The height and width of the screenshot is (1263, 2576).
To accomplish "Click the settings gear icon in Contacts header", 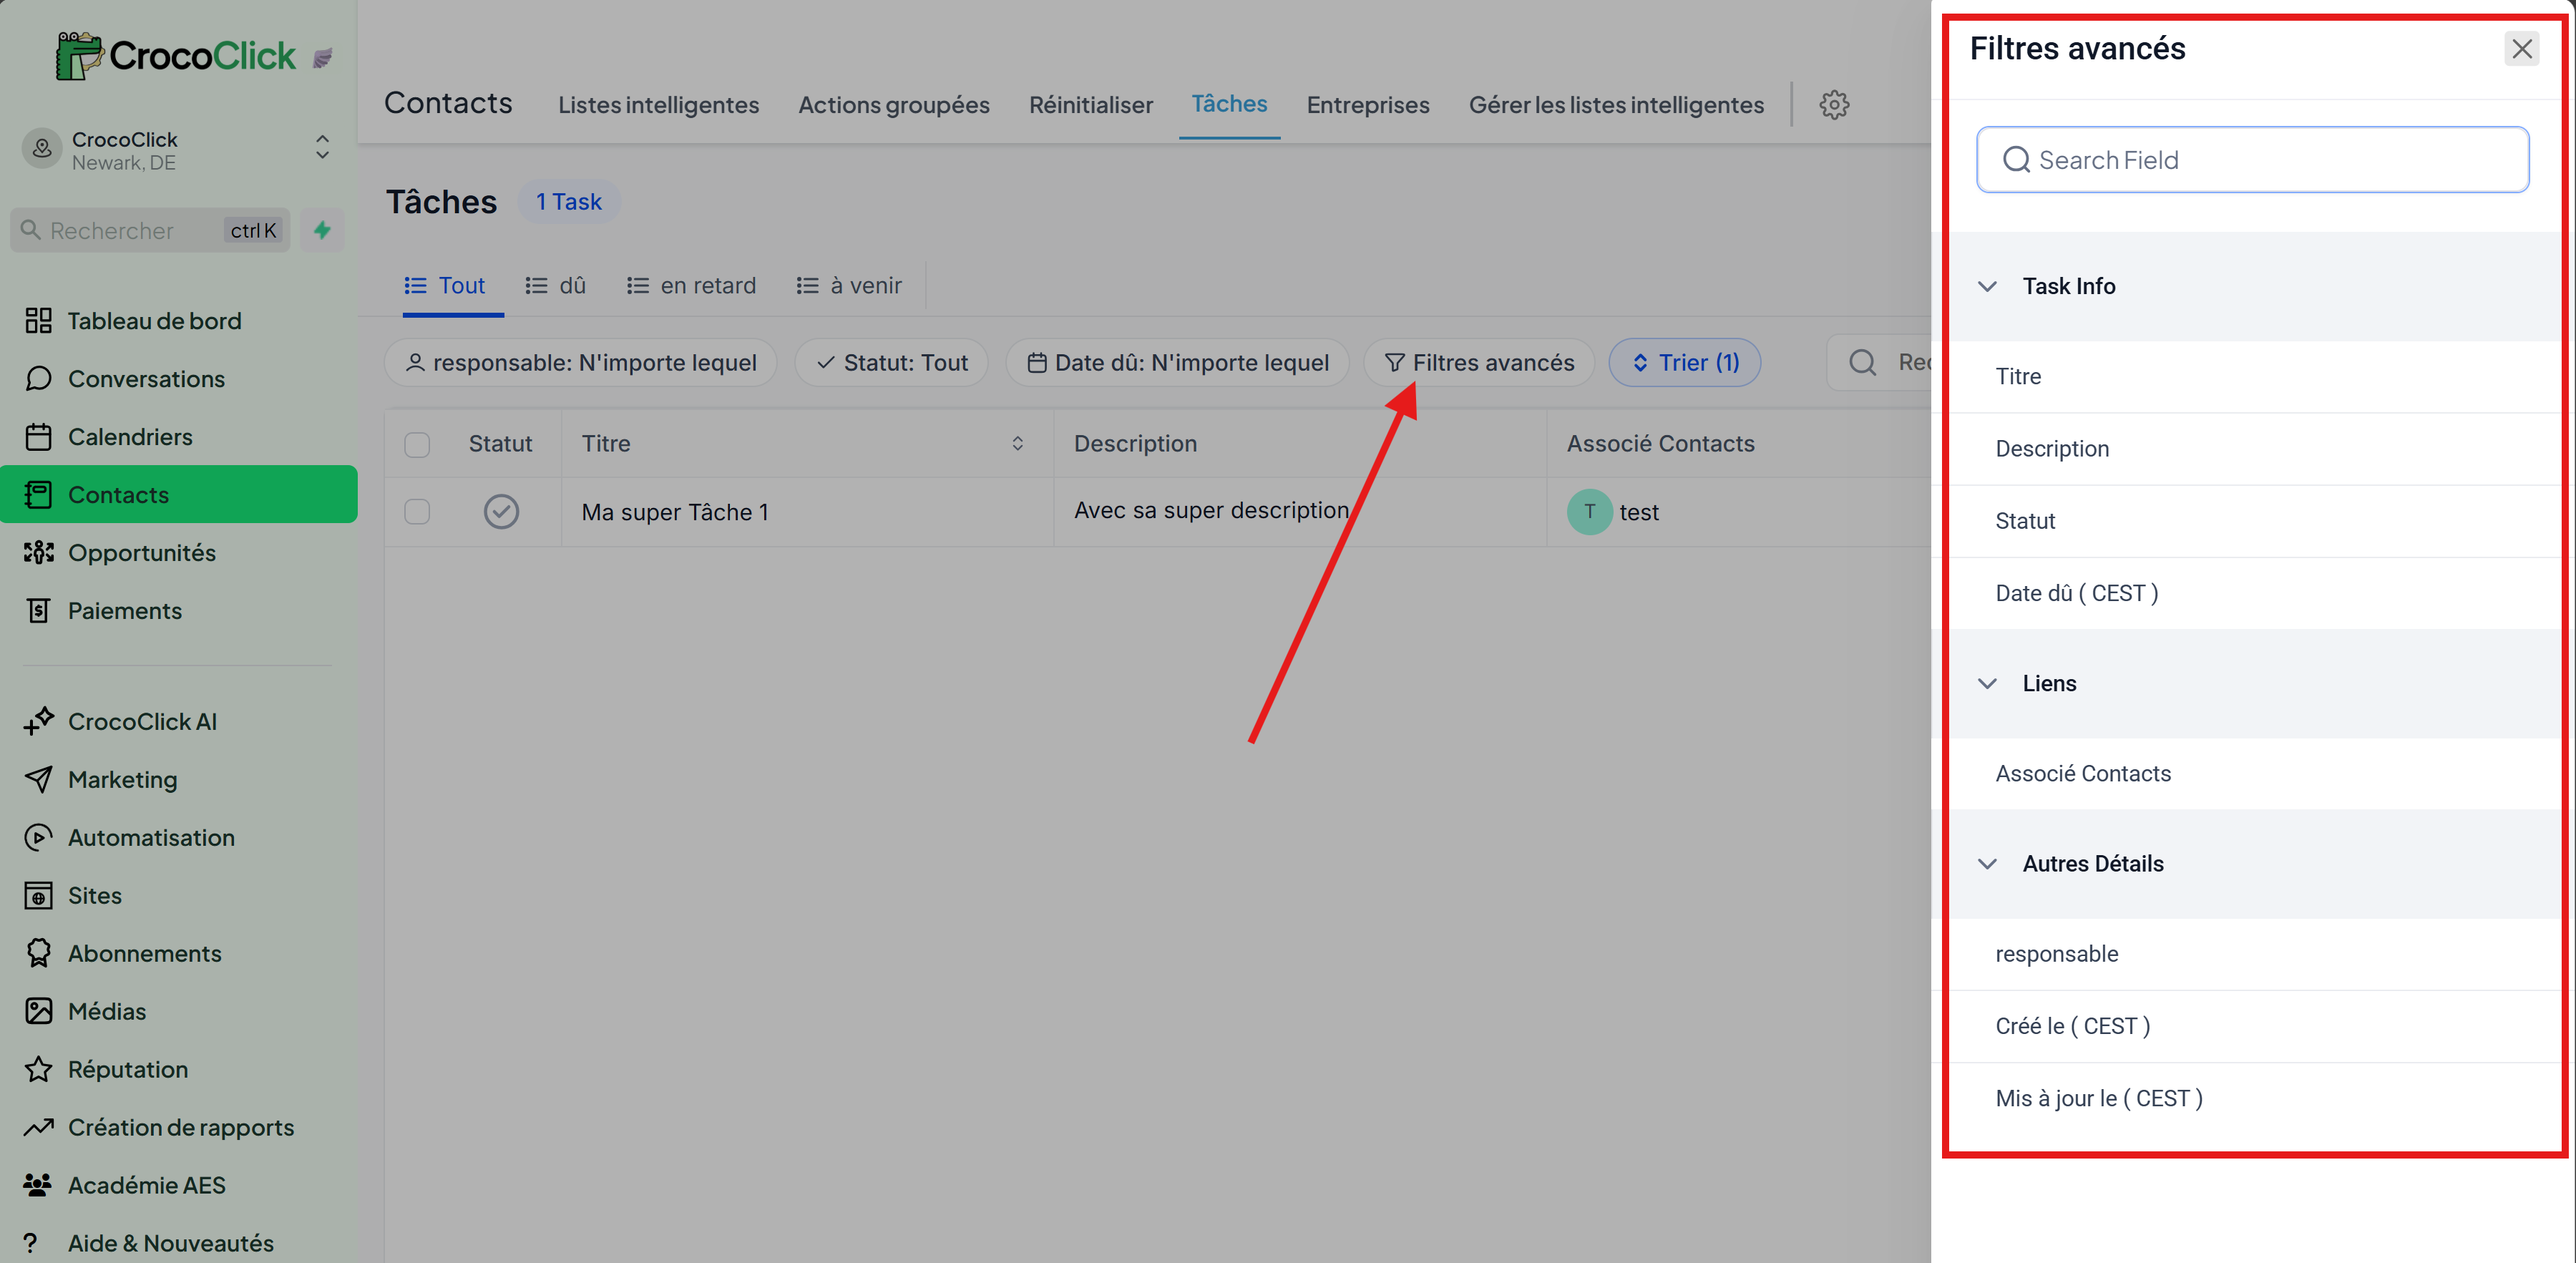I will 1833,104.
